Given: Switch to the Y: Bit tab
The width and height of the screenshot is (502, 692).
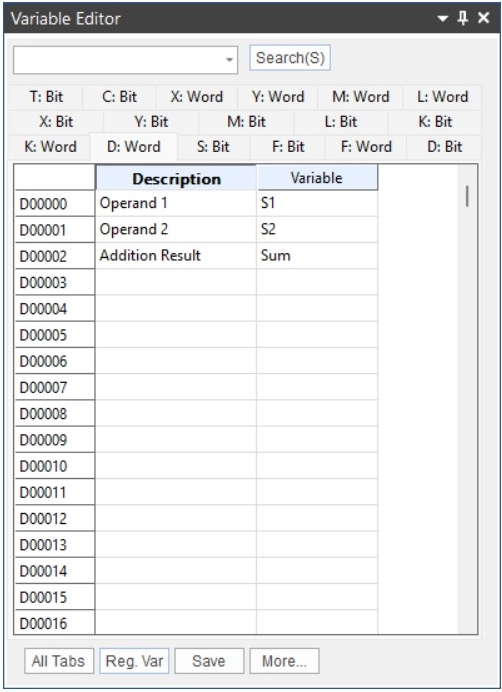Looking at the screenshot, I should tap(151, 122).
